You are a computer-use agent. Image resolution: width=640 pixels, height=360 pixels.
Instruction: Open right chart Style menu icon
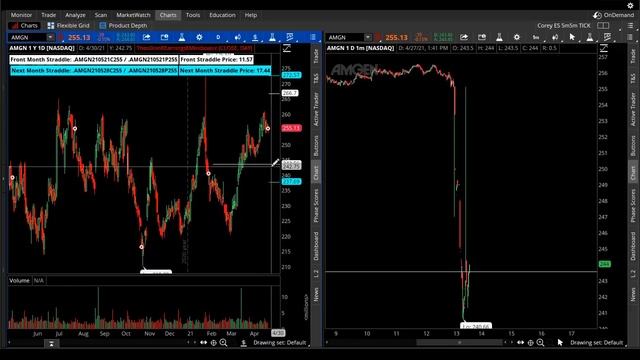(x=555, y=37)
